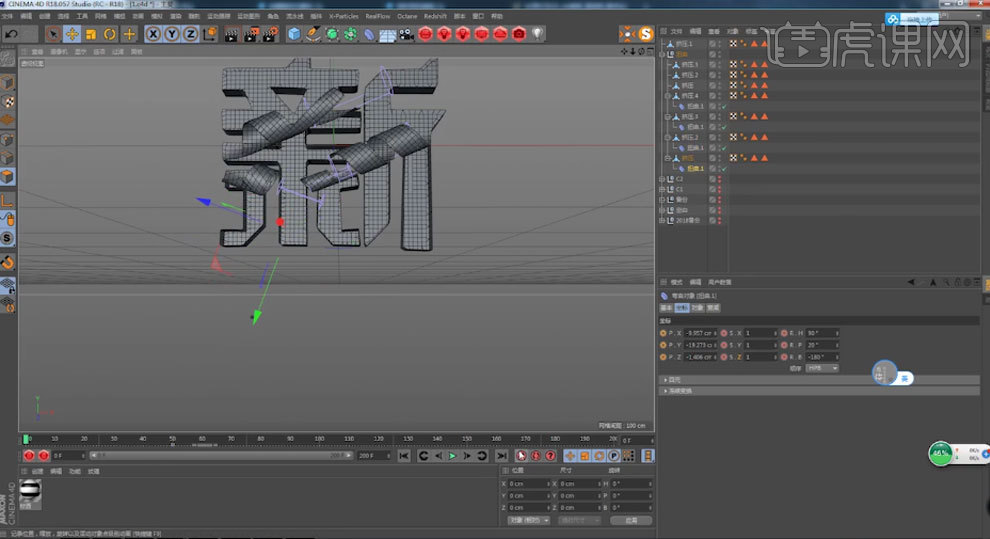Viewport: 990px width, 539px height.
Task: Open the Coordinate System toggle icon
Action: tap(210, 34)
